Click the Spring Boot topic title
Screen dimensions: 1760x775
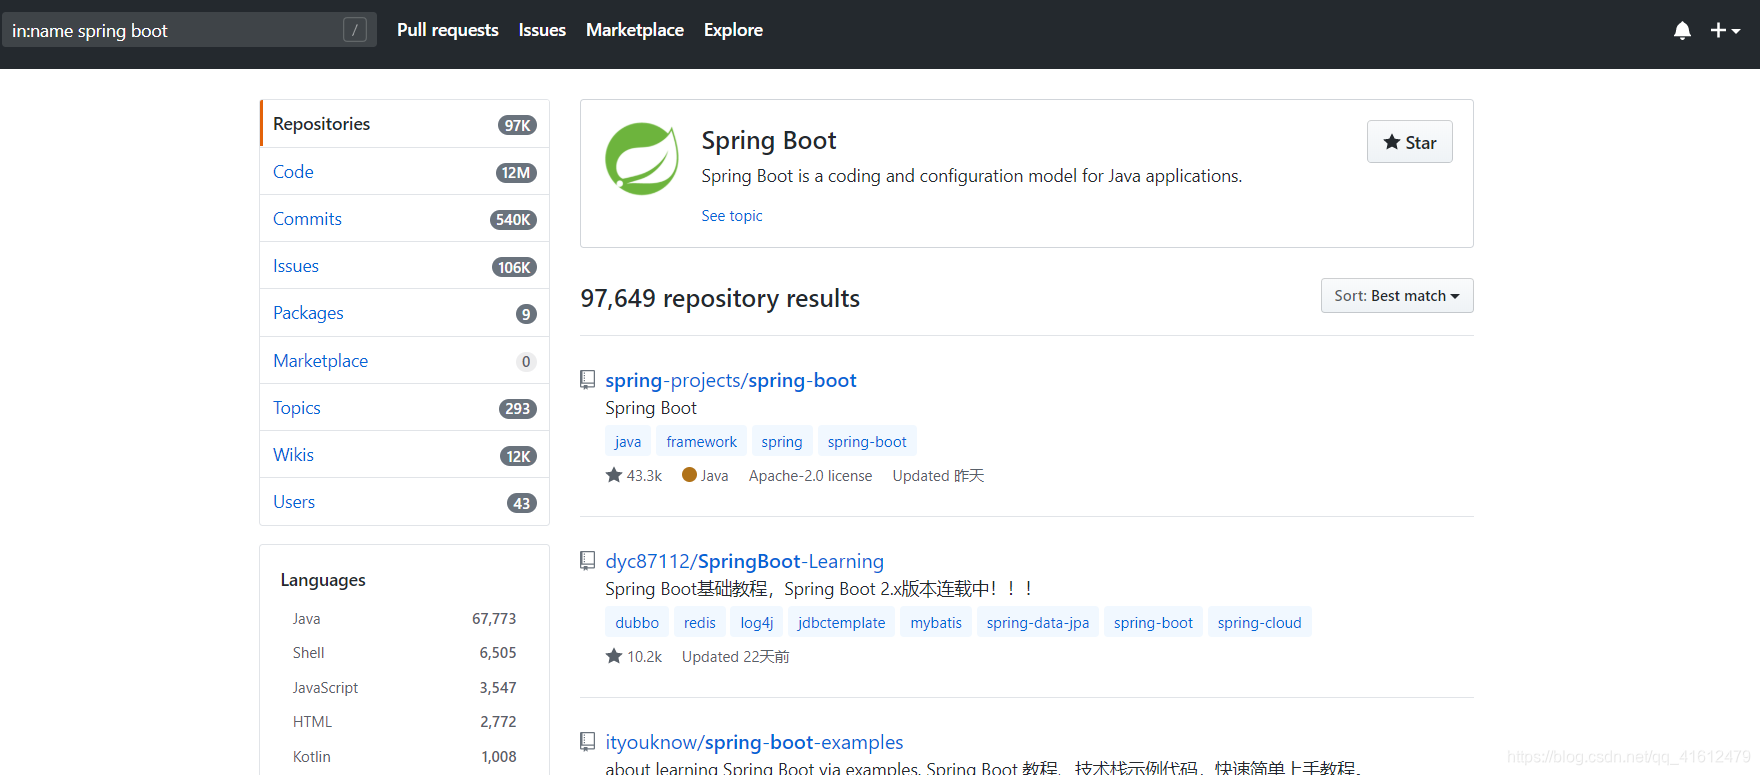coord(768,141)
